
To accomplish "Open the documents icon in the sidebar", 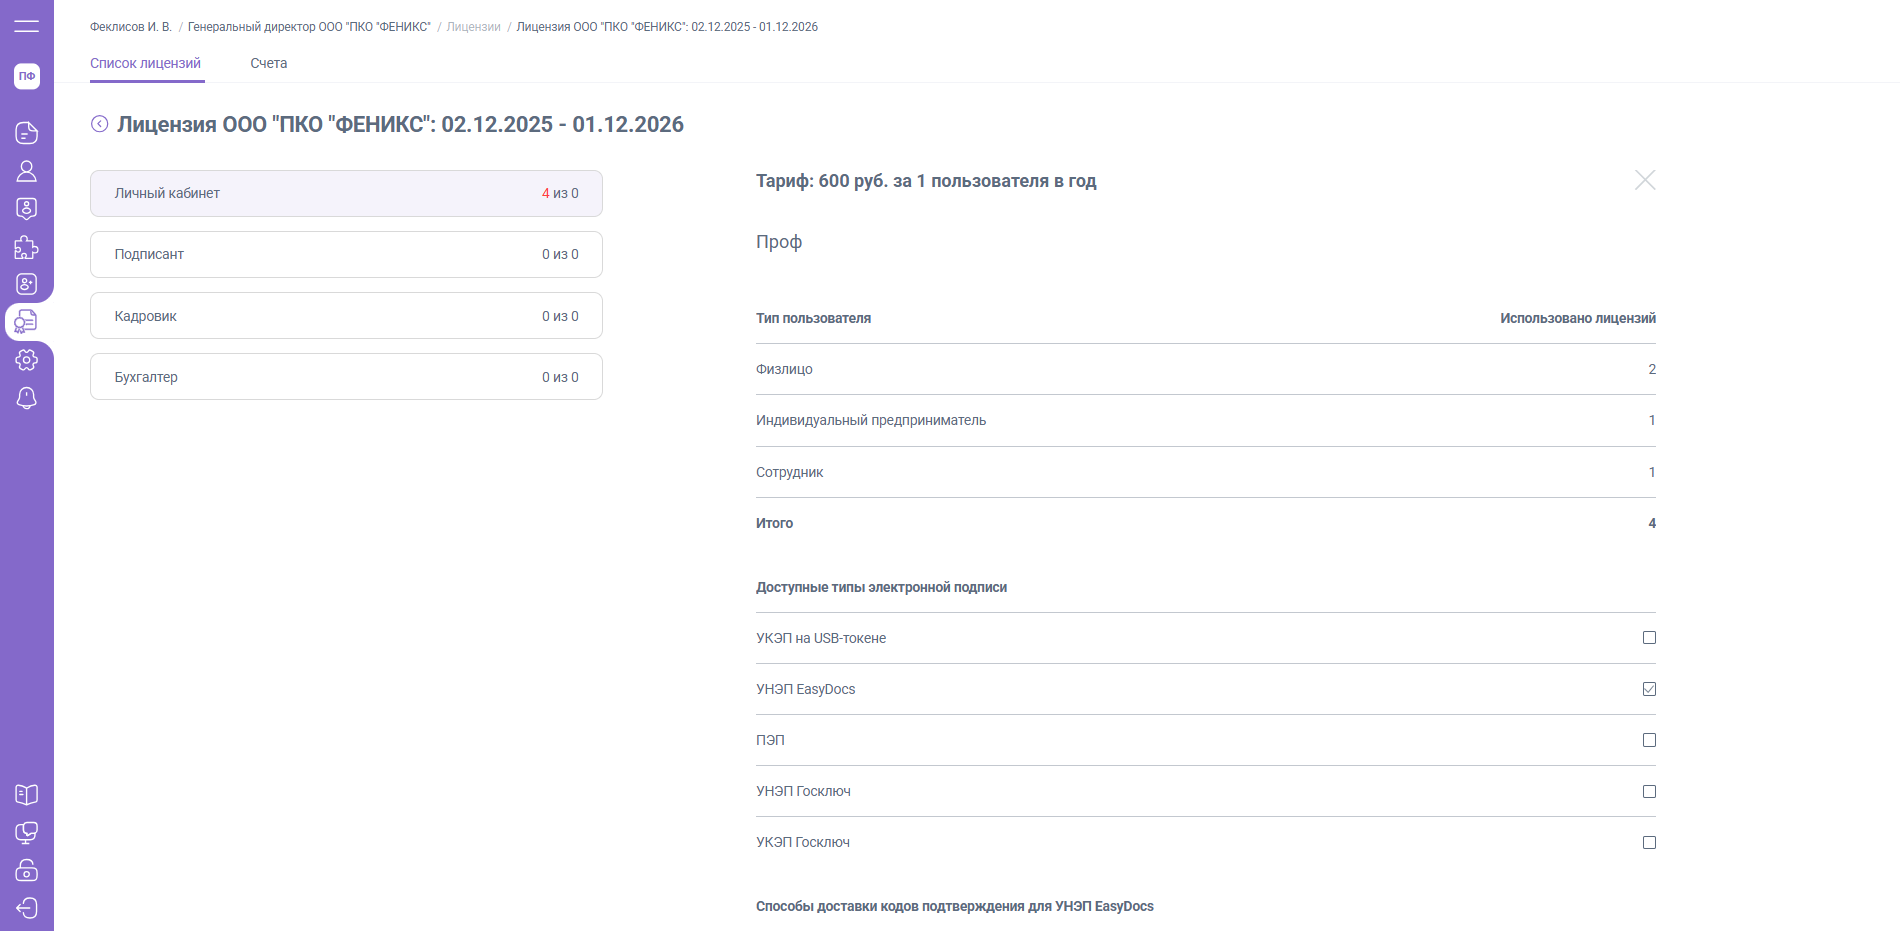I will [x=27, y=133].
